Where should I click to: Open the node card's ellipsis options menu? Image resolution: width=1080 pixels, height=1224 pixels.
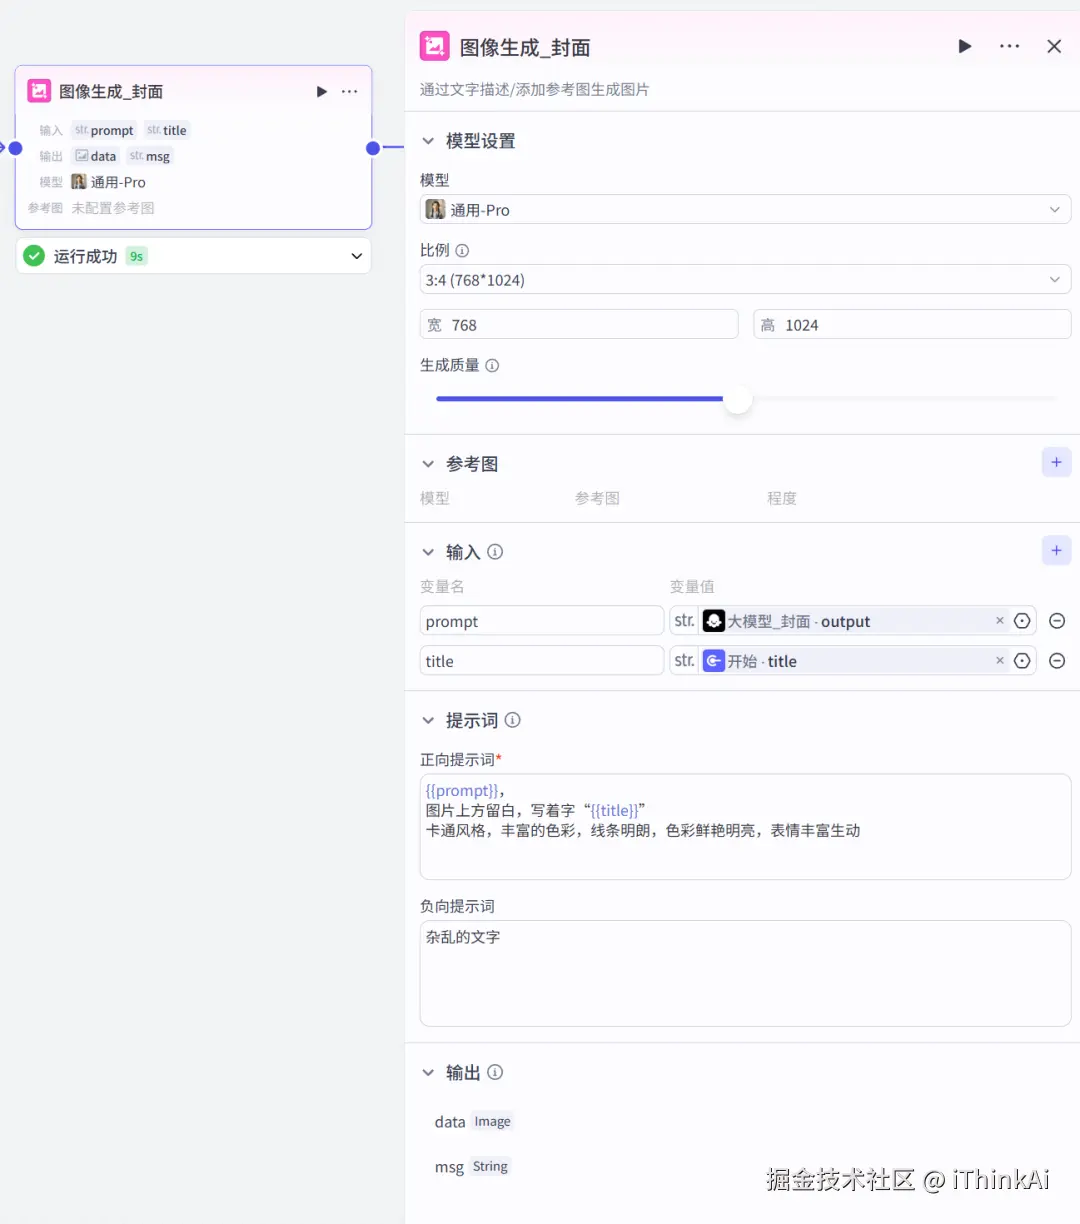tap(349, 91)
